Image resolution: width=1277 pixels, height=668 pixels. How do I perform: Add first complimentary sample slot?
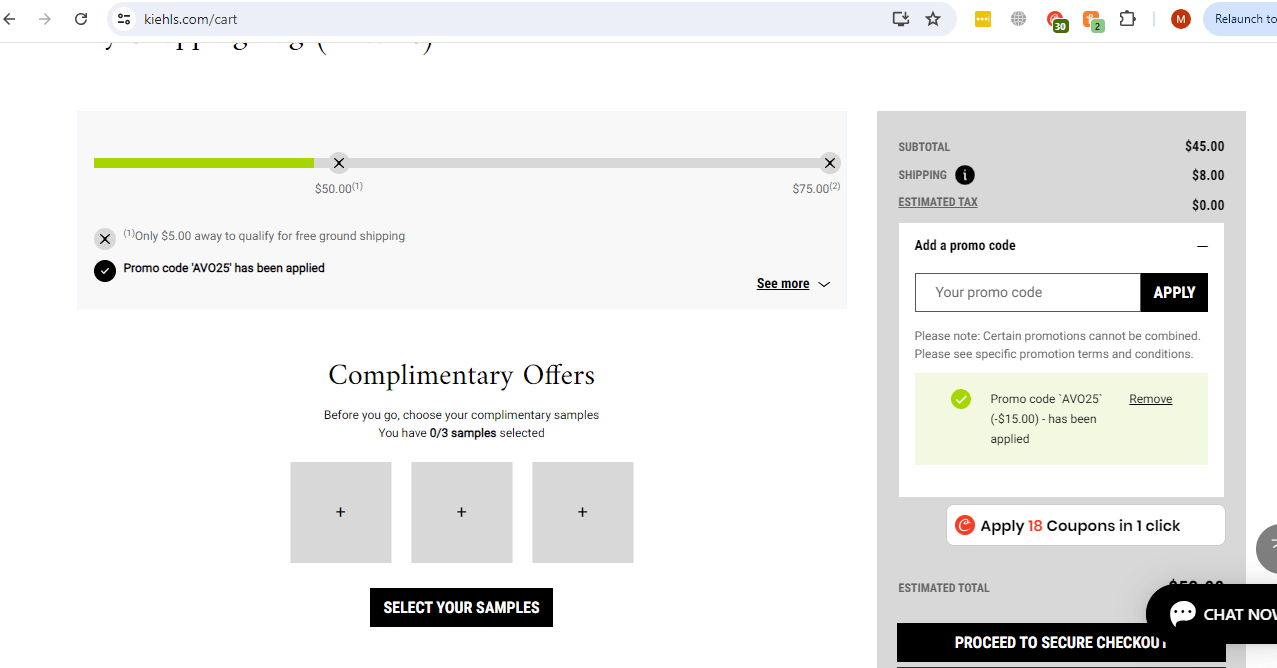click(x=341, y=512)
